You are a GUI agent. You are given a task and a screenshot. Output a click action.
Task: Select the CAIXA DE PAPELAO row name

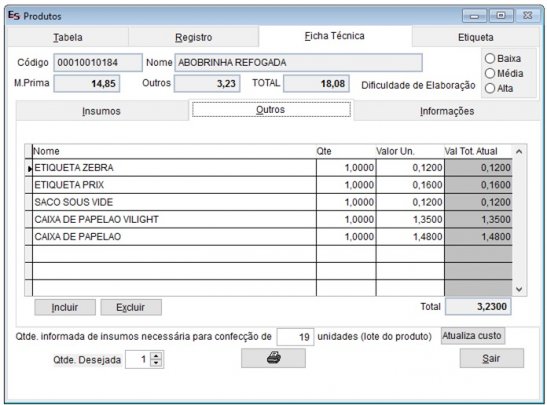point(78,237)
